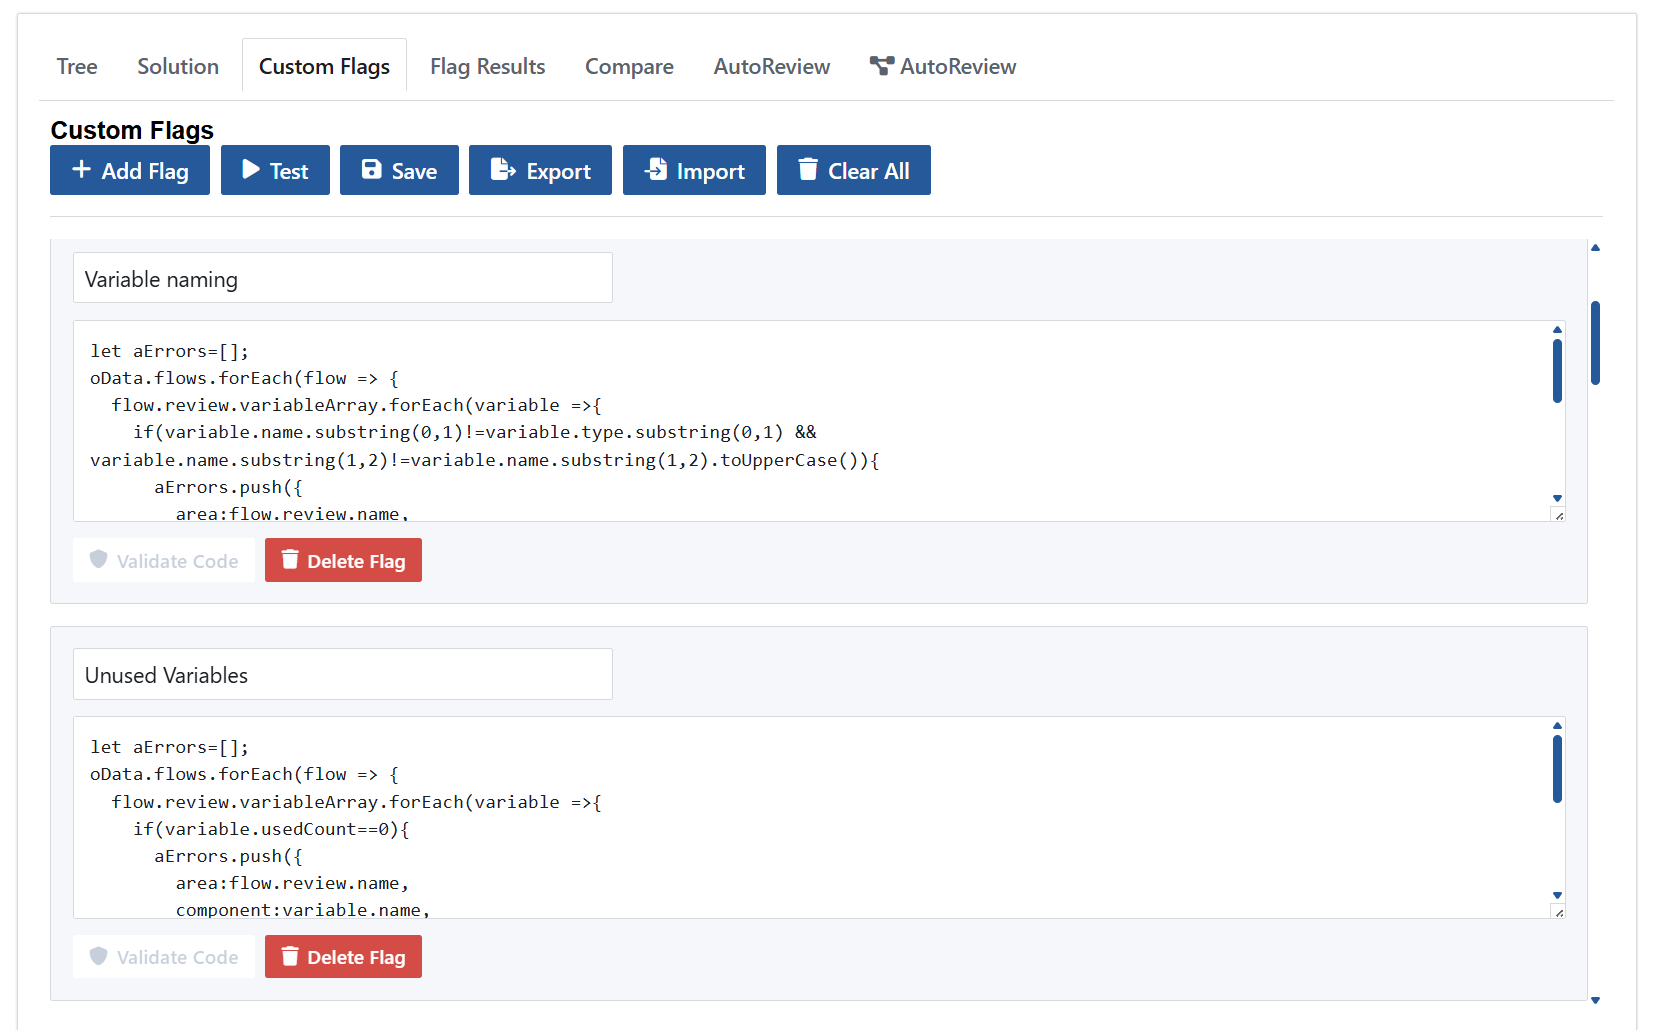The image size is (1675, 1030).
Task: Click the shield icon on first Validate Code
Action: [98, 560]
